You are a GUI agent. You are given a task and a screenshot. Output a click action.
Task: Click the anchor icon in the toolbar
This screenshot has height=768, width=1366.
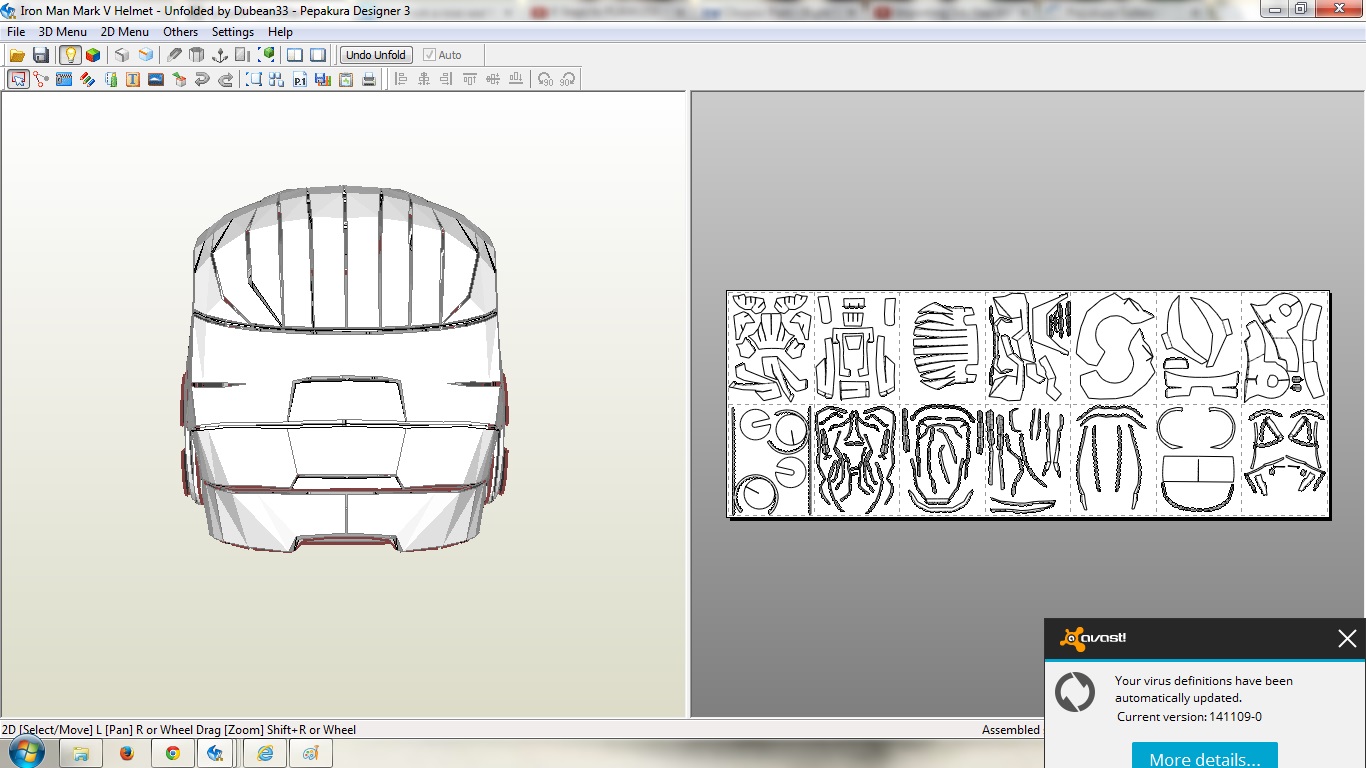[x=220, y=55]
